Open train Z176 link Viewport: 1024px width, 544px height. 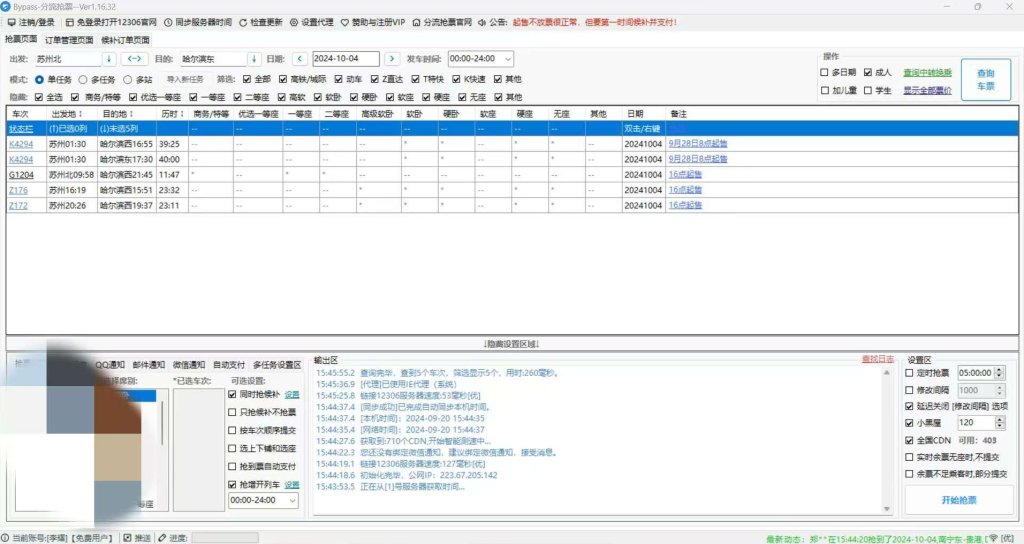pyautogui.click(x=18, y=190)
